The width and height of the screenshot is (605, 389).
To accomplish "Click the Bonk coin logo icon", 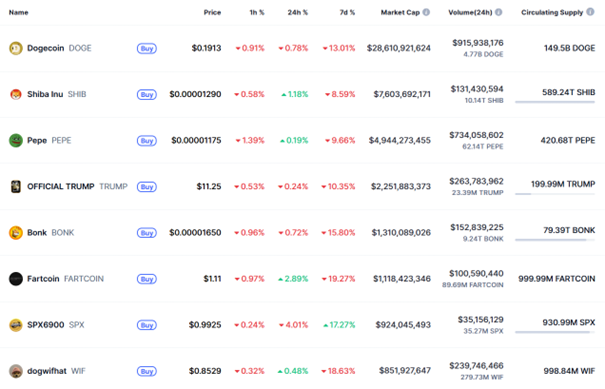I will [16, 233].
